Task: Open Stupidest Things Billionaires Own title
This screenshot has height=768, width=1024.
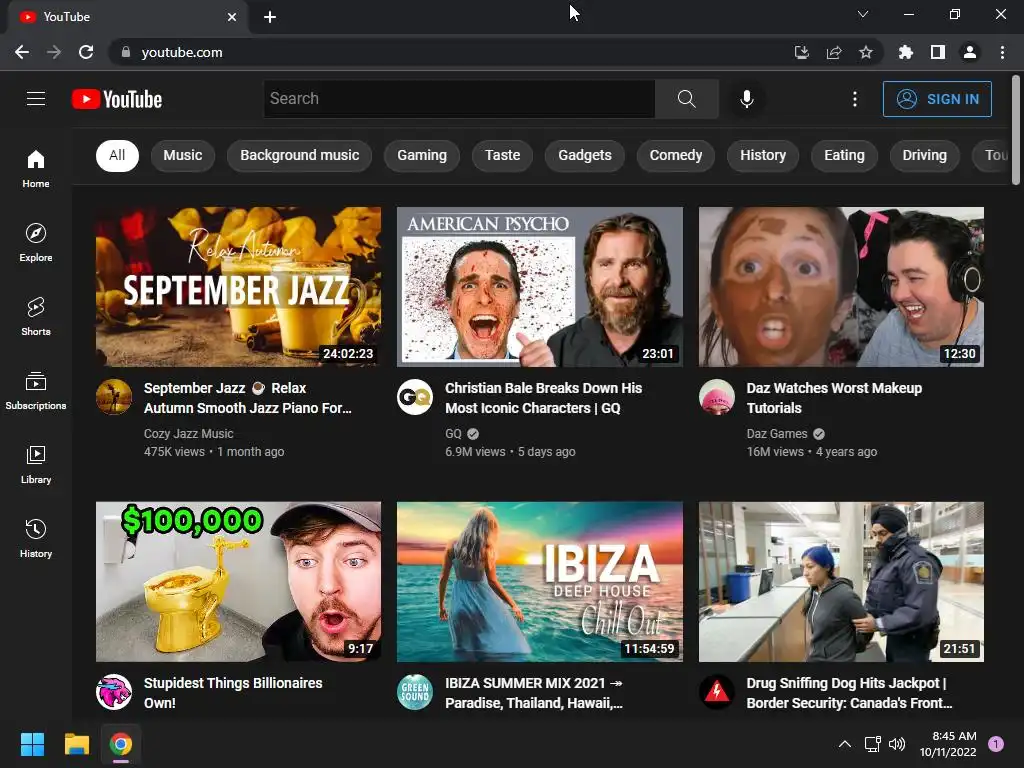Action: pos(233,693)
